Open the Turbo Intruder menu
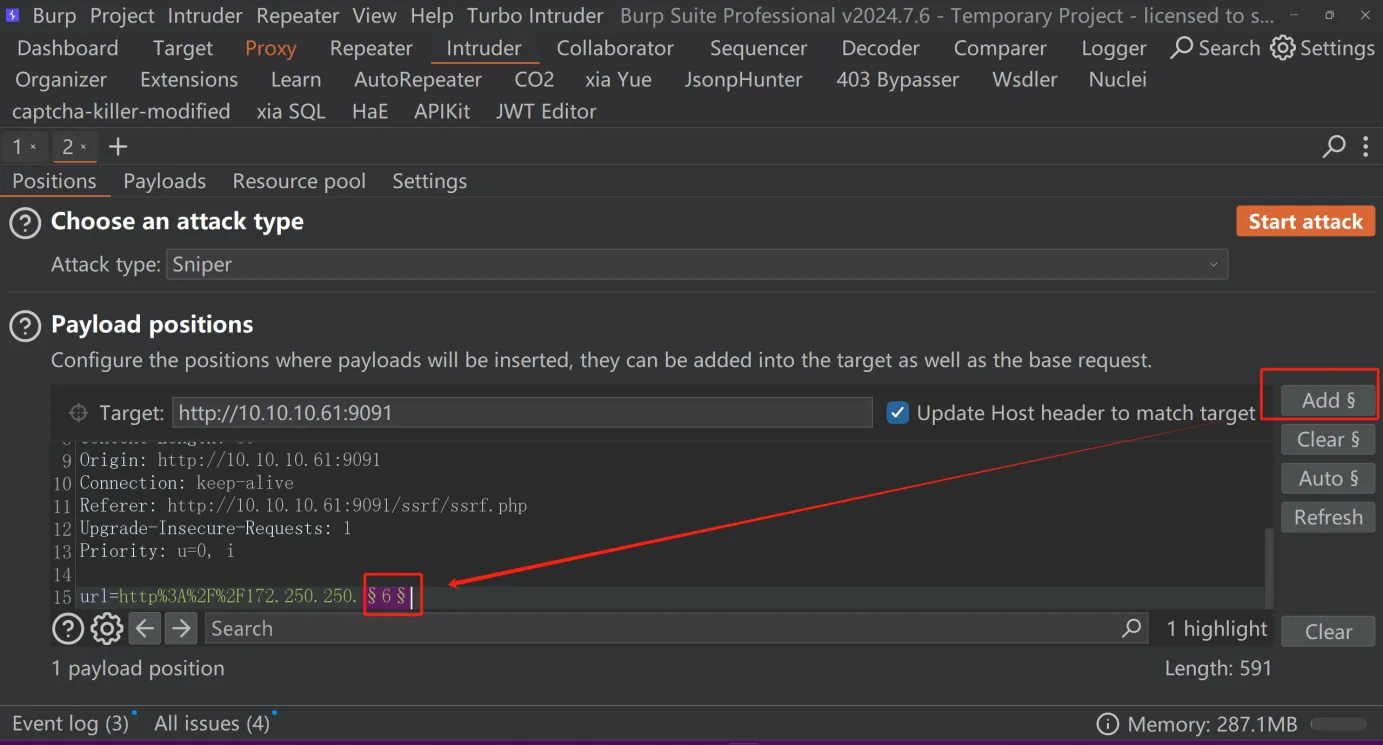This screenshot has width=1383, height=745. point(535,16)
